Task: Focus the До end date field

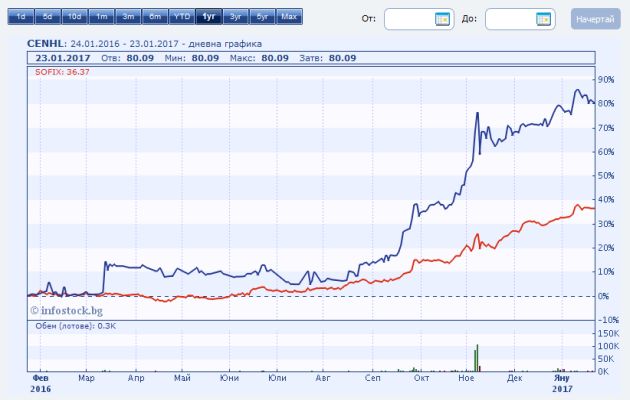Action: (x=520, y=19)
